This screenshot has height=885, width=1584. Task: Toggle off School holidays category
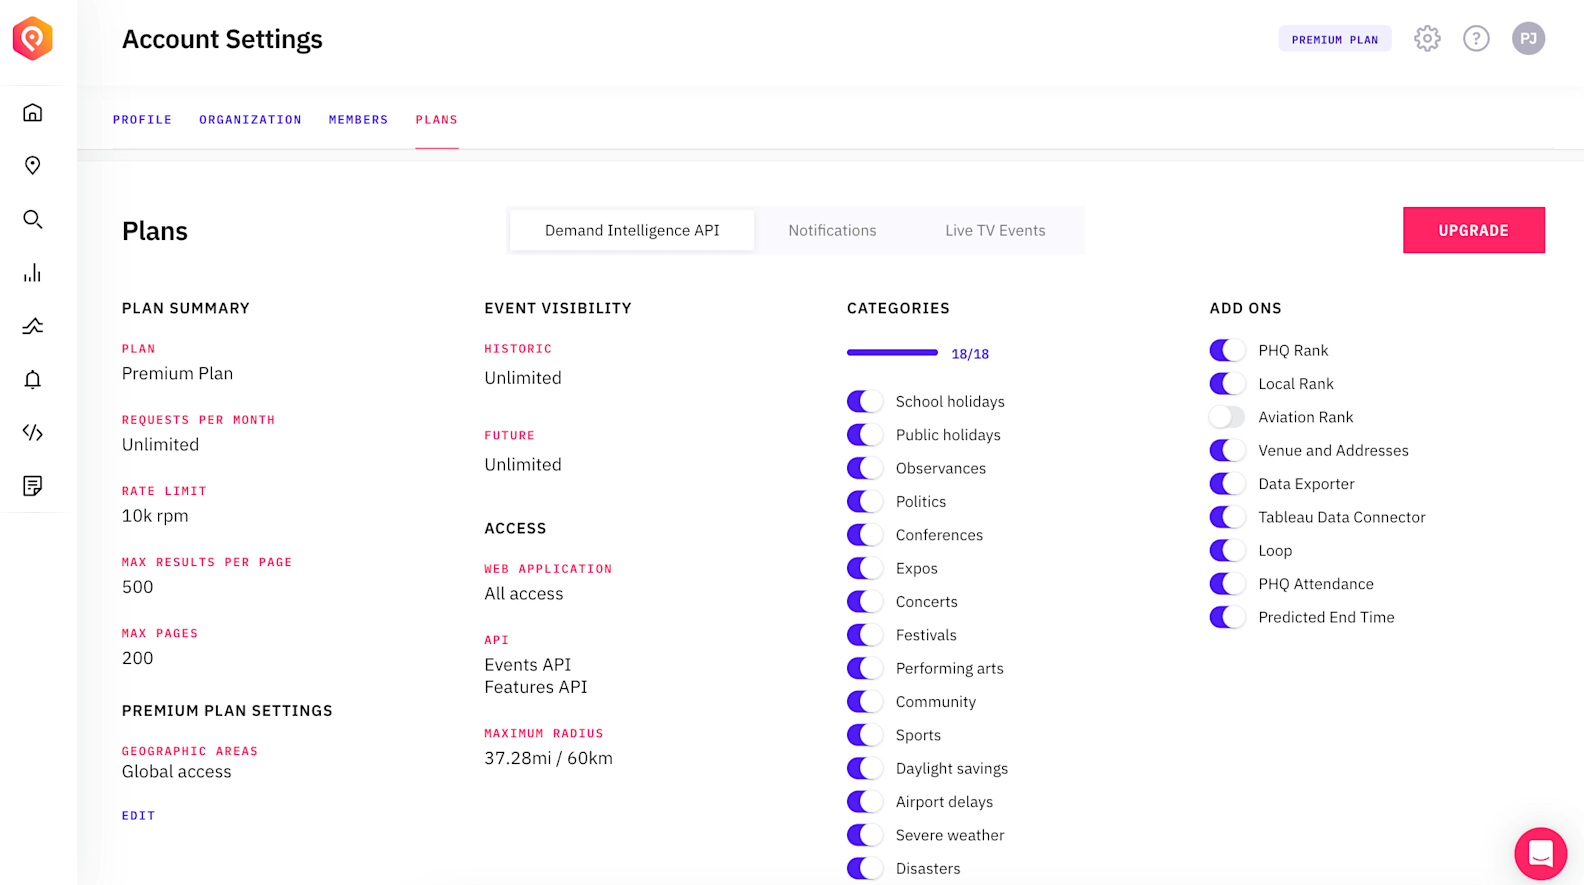[865, 402]
